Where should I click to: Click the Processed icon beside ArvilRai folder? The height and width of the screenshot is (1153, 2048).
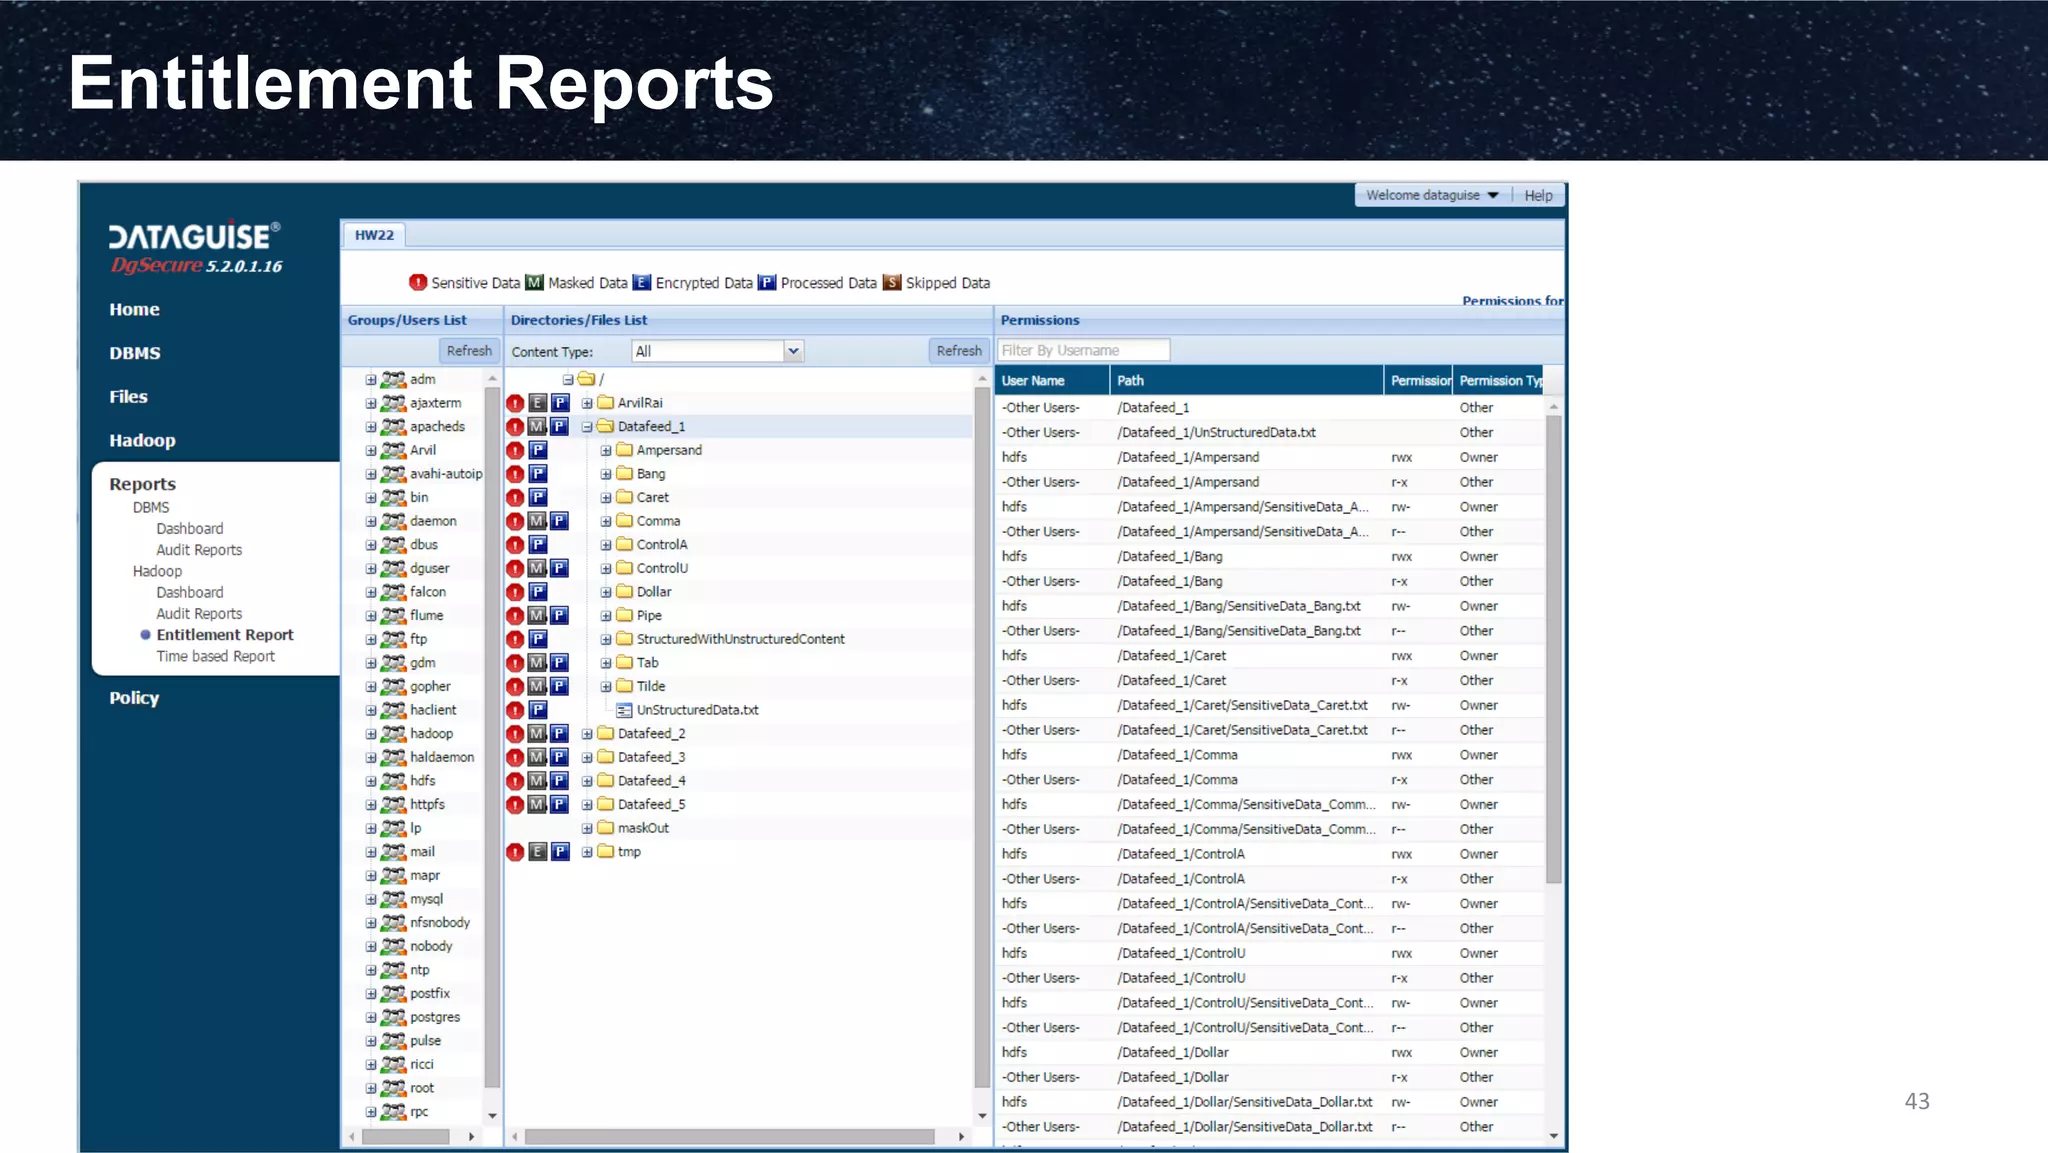click(x=560, y=403)
